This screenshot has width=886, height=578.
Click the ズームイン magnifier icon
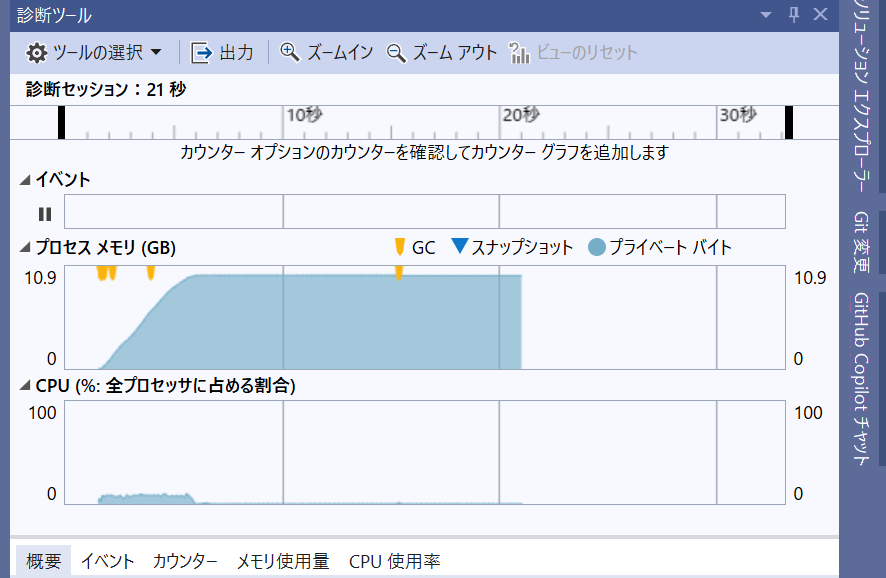[x=291, y=53]
